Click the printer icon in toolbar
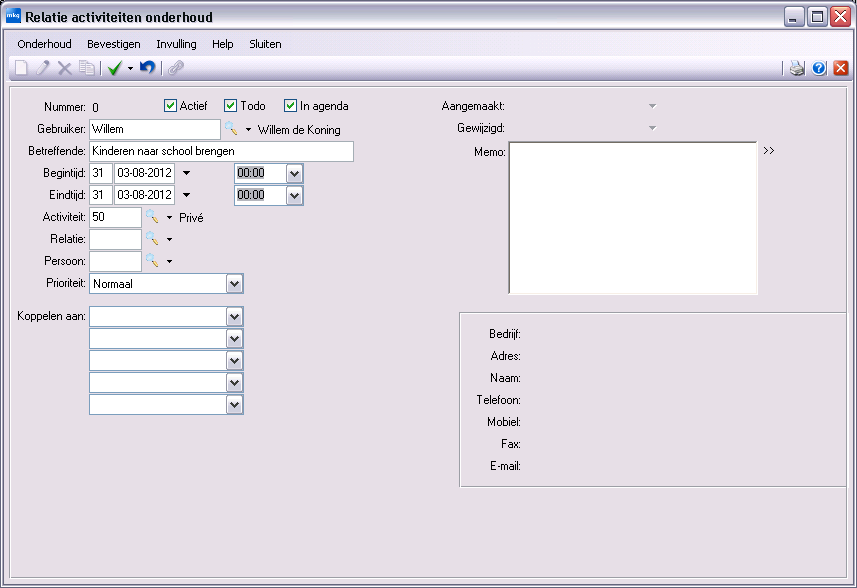 [797, 68]
